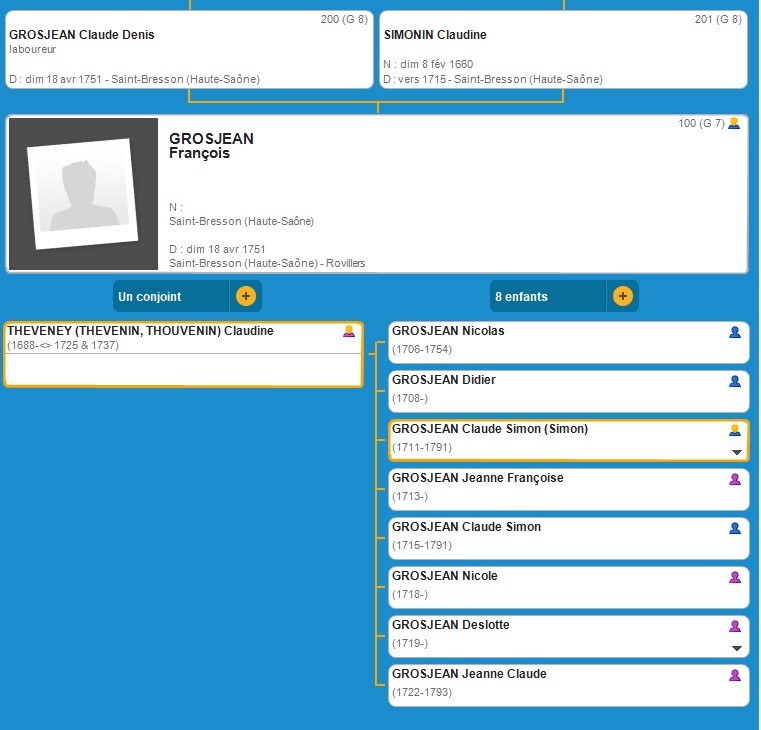Click the gold person icon on François card

[734, 123]
